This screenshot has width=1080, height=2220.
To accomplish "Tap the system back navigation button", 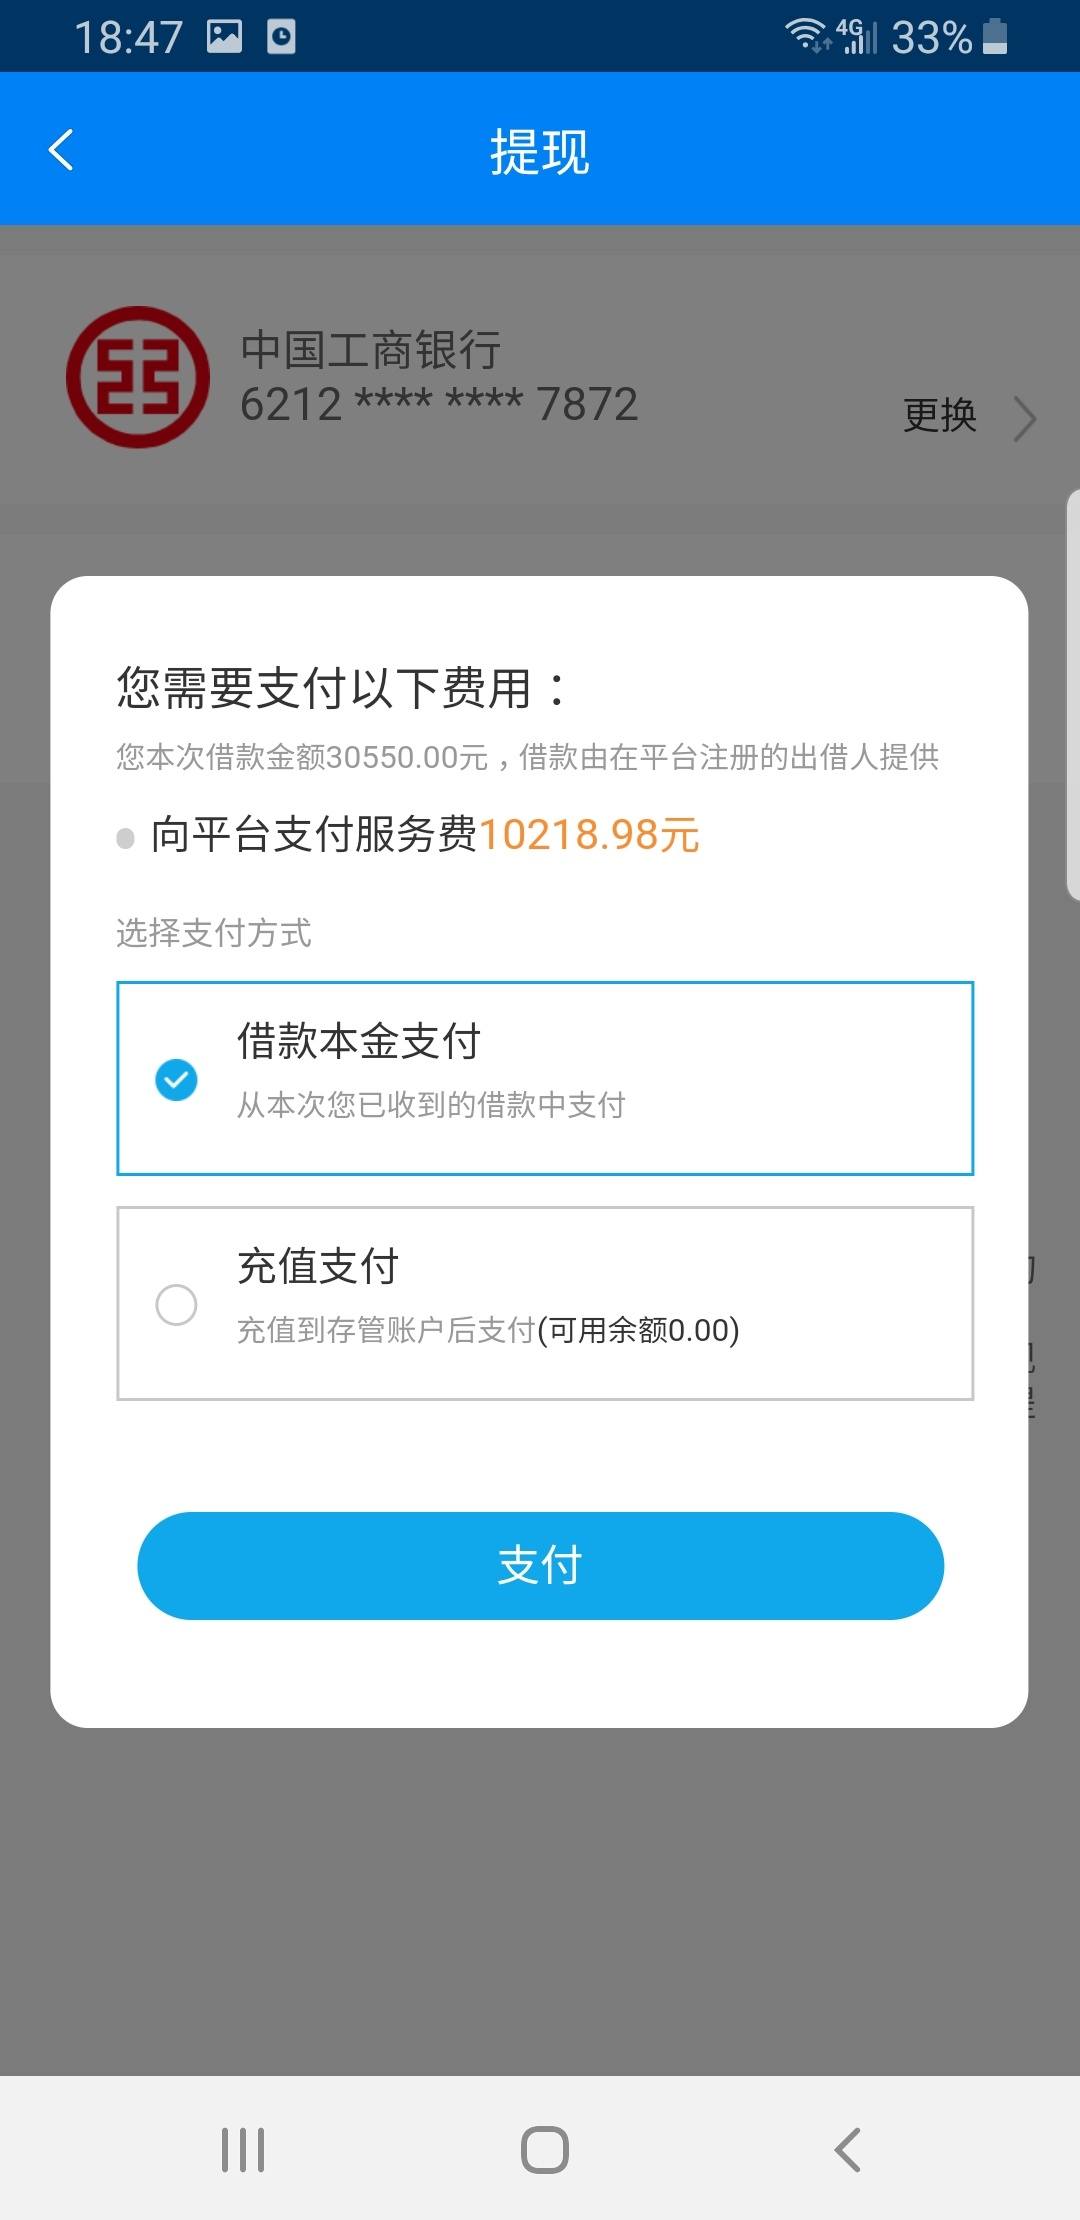I will click(848, 2149).
